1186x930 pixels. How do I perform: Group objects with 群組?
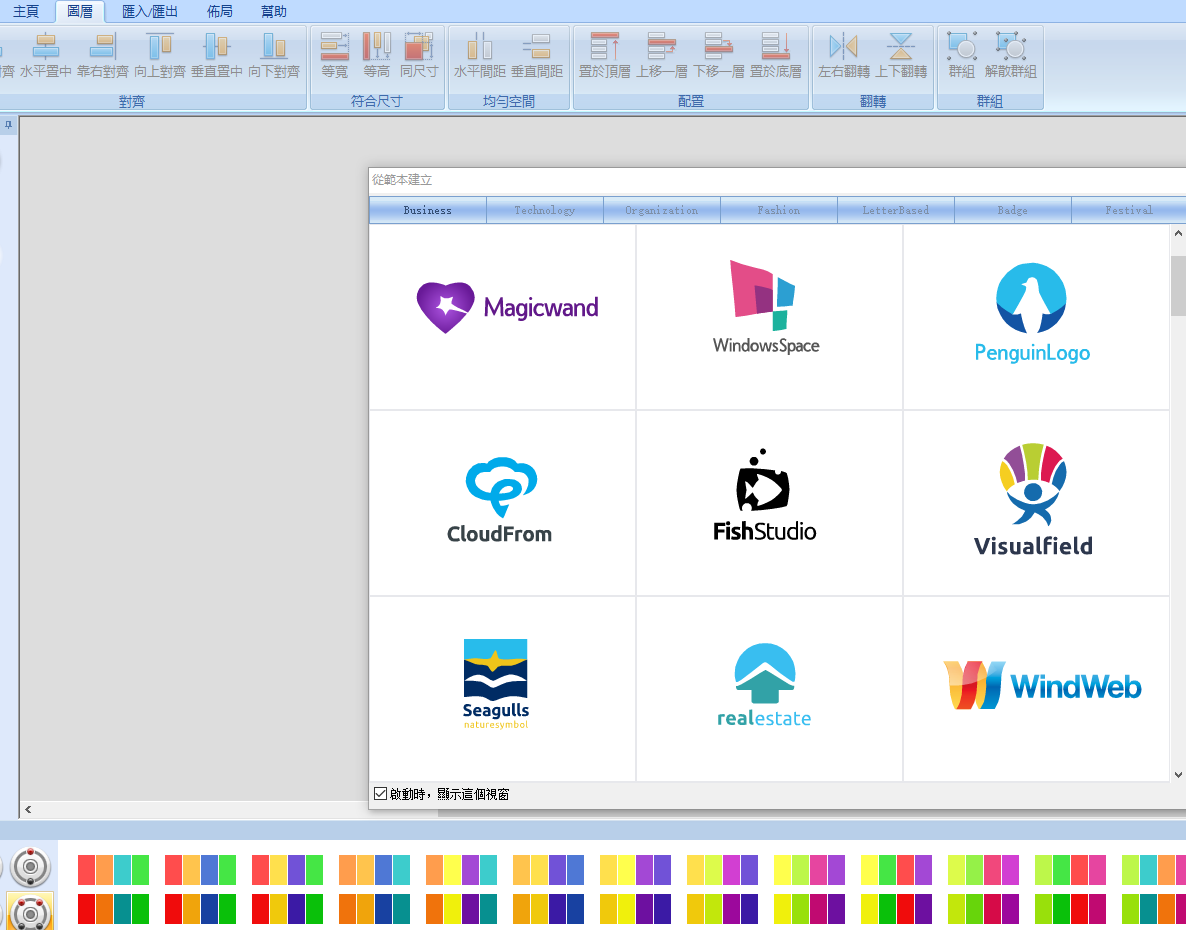tap(961, 55)
